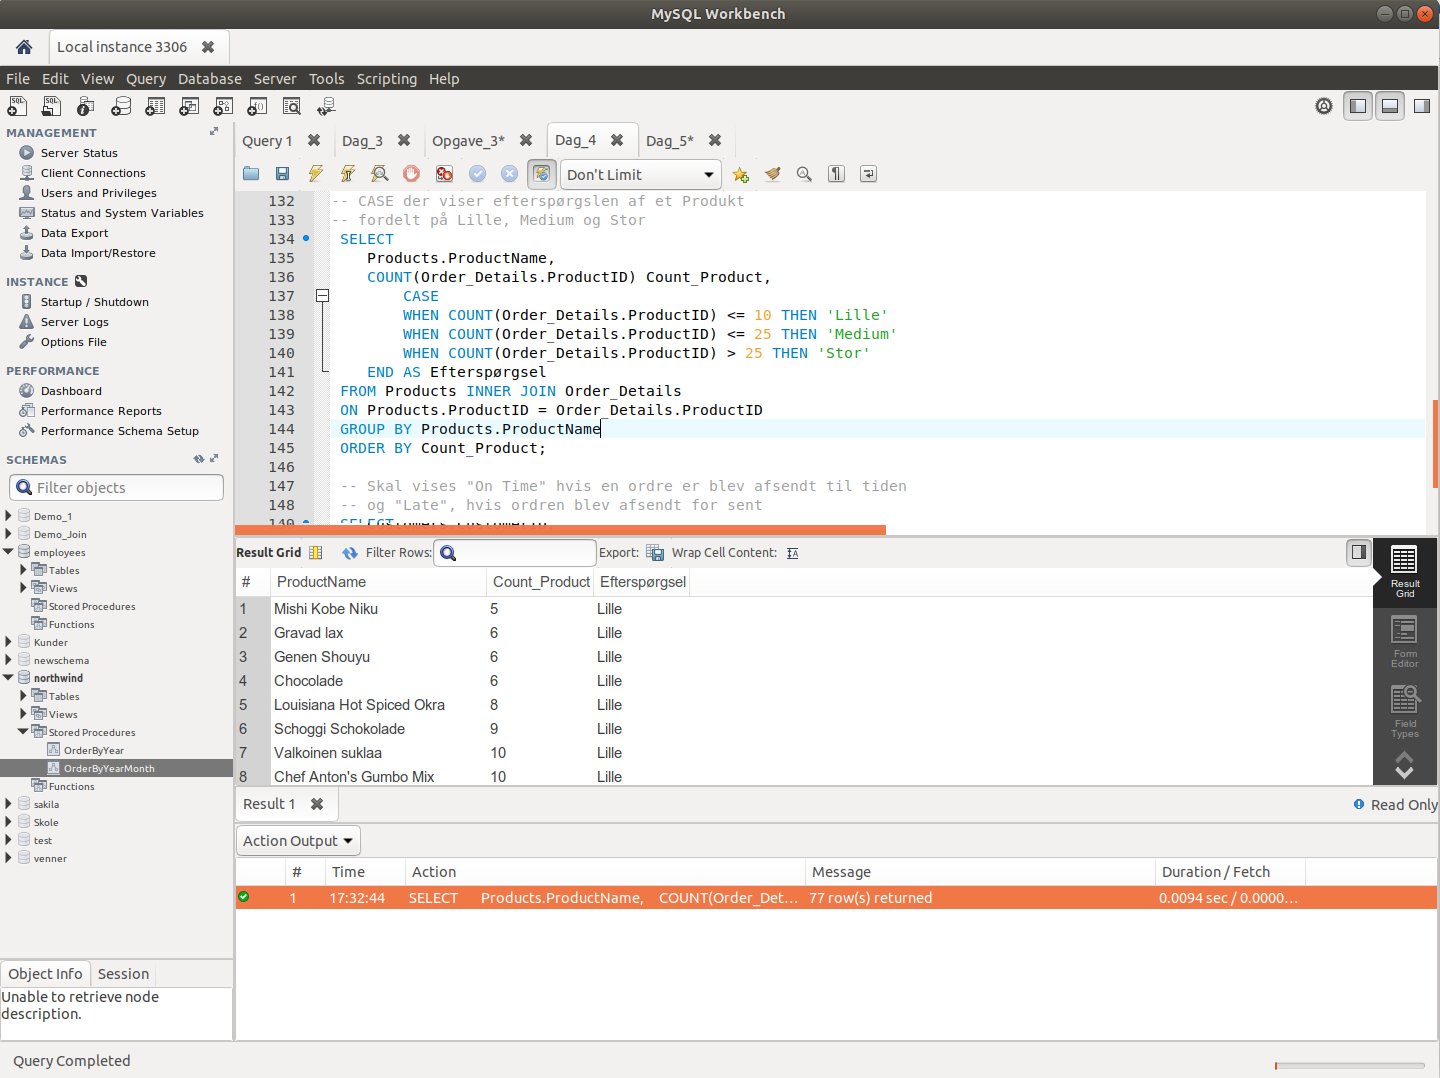The image size is (1440, 1078).
Task: Click the Filter Rows search field
Action: (515, 553)
